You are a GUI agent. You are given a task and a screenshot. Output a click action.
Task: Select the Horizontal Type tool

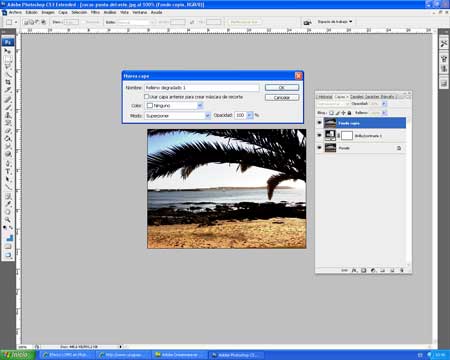(8, 172)
